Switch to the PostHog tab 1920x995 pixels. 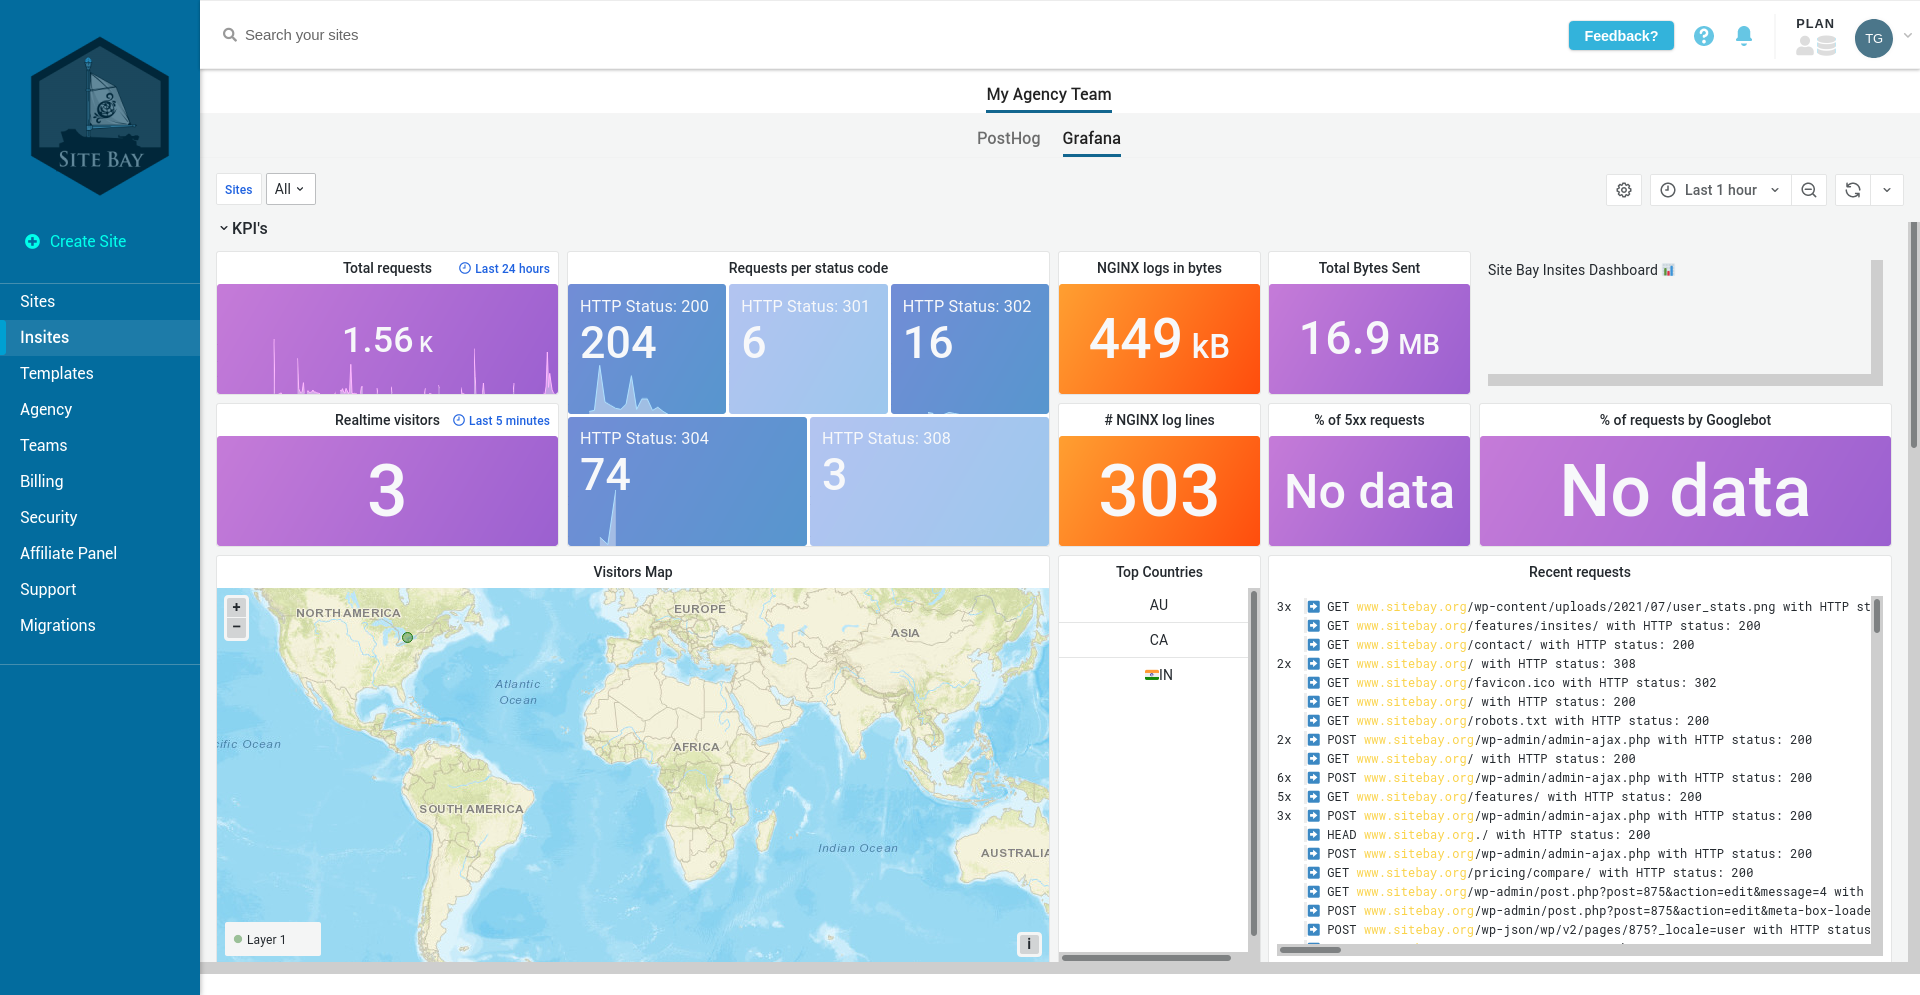tap(1008, 139)
